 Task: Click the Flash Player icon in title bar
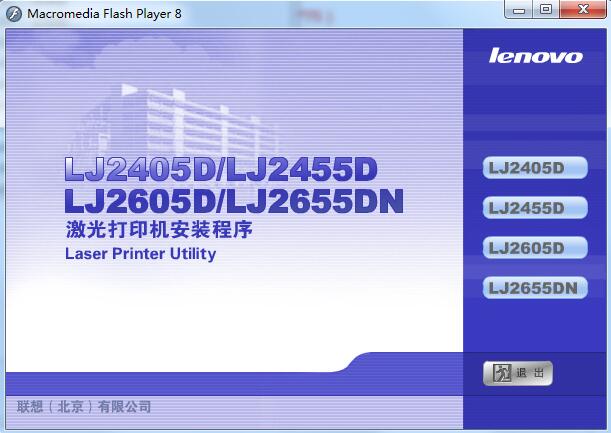(x=14, y=11)
